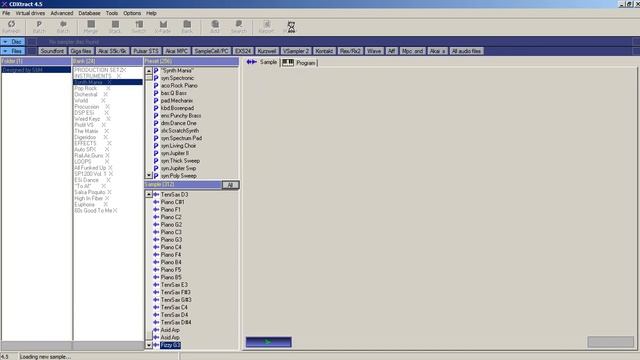Expand the Files dropdown
Image resolution: width=640 pixels, height=360 pixels.
[x=13, y=51]
